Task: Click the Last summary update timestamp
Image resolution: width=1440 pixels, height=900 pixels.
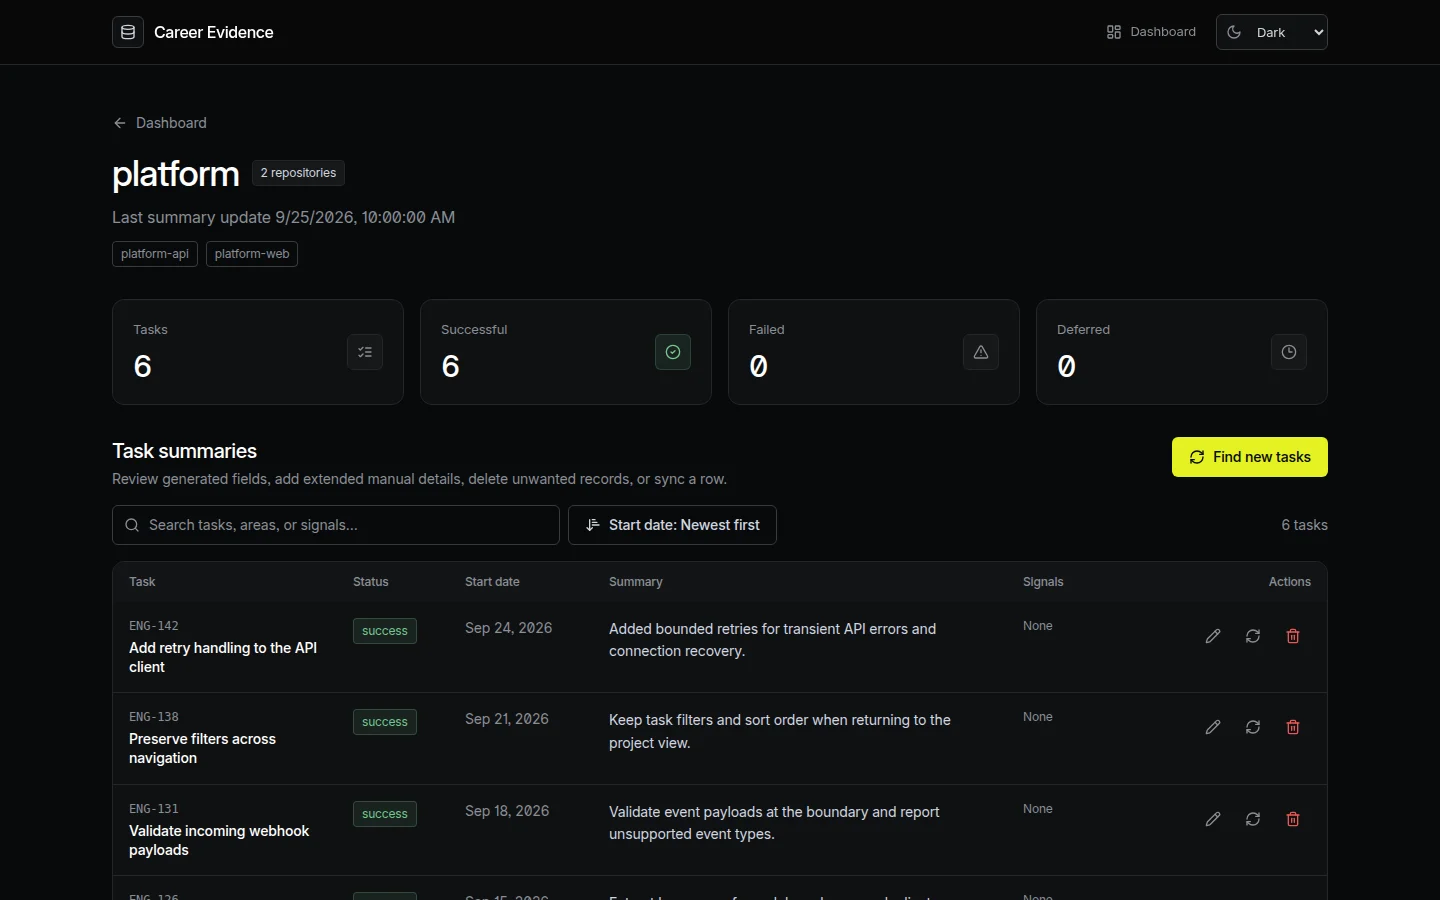Action: [283, 217]
